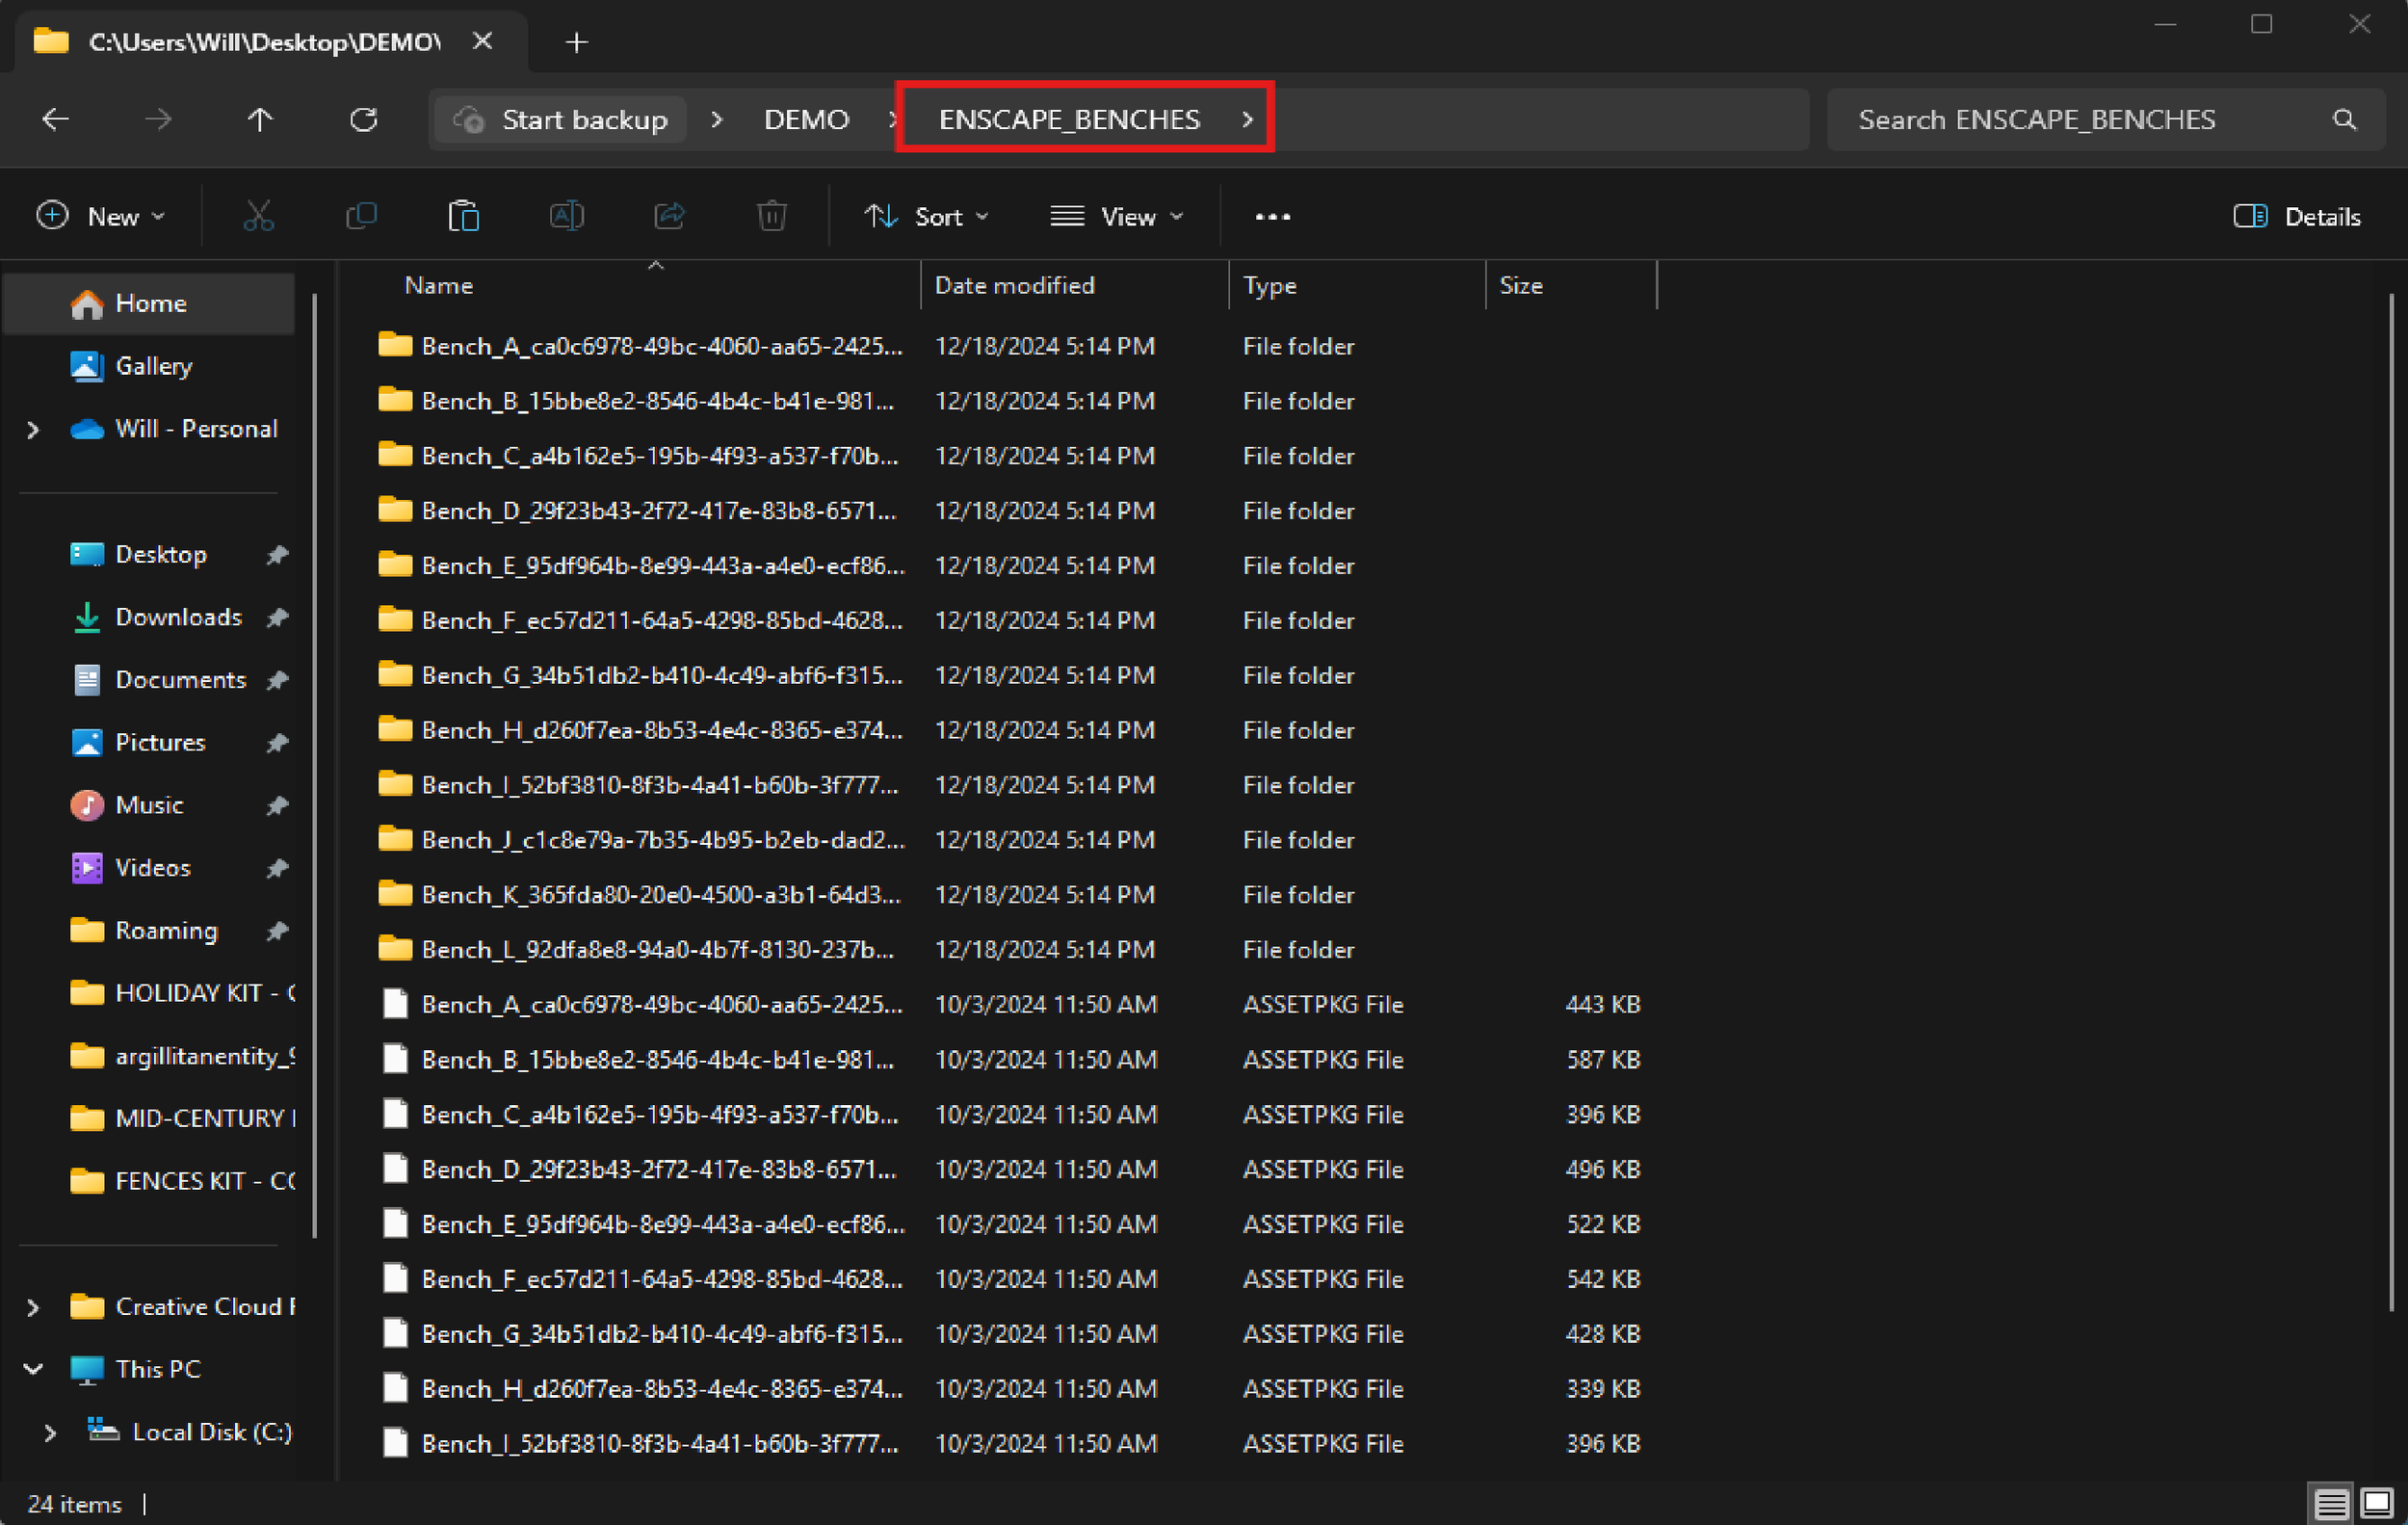Navigate to DEMO in breadcrumb path
Screen dimensions: 2408x1525
click(x=806, y=120)
